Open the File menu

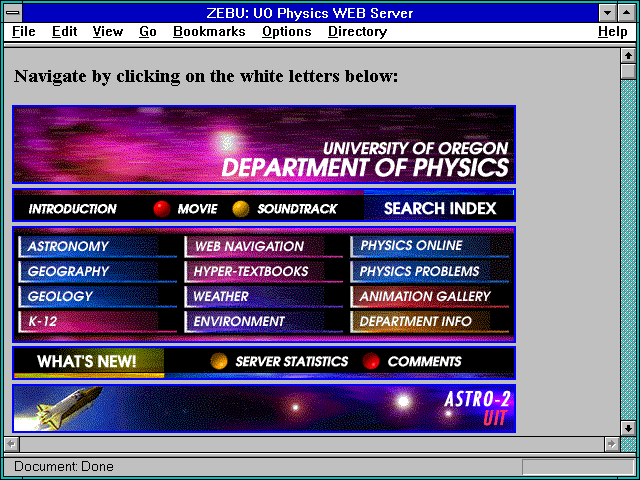coord(24,31)
